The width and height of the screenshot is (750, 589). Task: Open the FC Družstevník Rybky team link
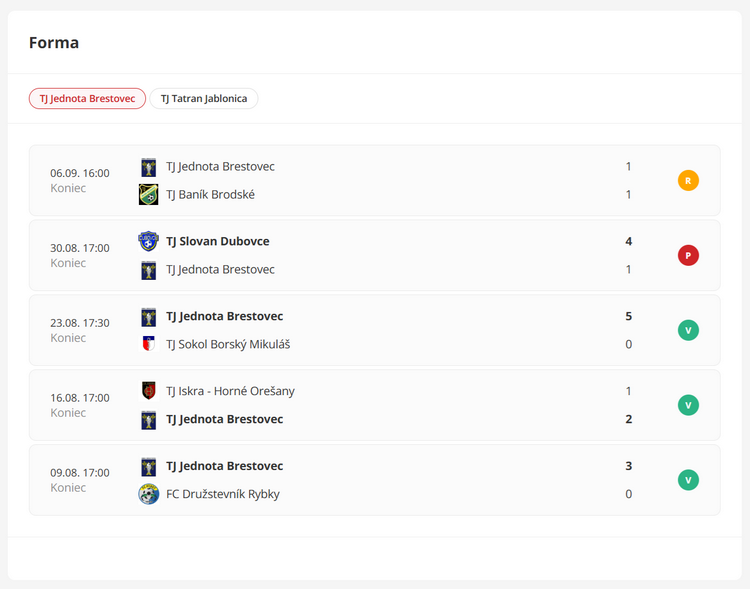tap(223, 494)
